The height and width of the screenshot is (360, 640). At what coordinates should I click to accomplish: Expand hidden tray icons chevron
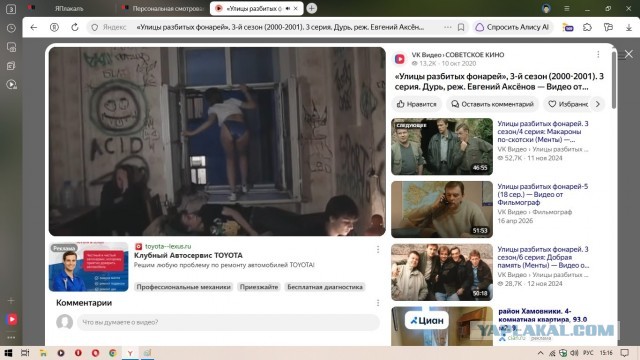coord(540,353)
